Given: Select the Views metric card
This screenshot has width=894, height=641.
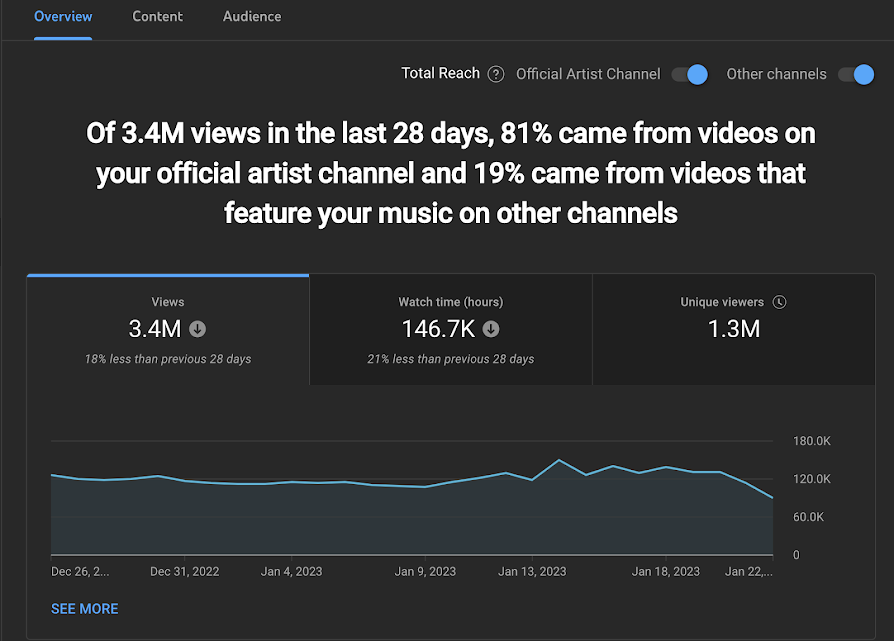Looking at the screenshot, I should 168,330.
